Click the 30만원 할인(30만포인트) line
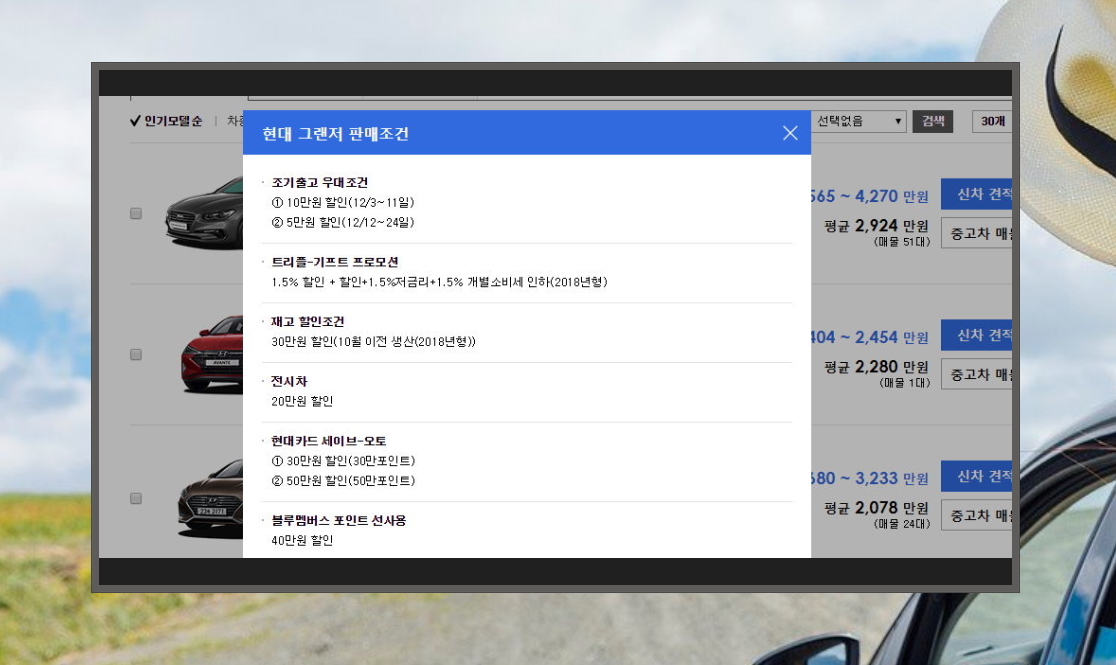The height and width of the screenshot is (665, 1116). 343,461
